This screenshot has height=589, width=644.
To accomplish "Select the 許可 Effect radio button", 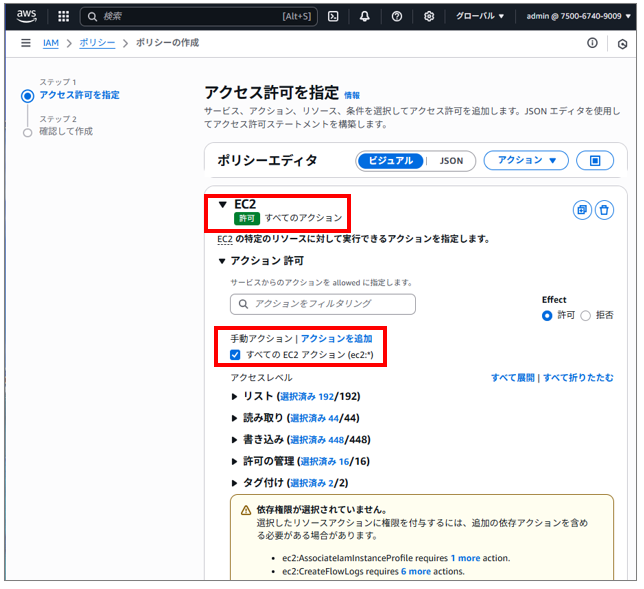I will [547, 315].
